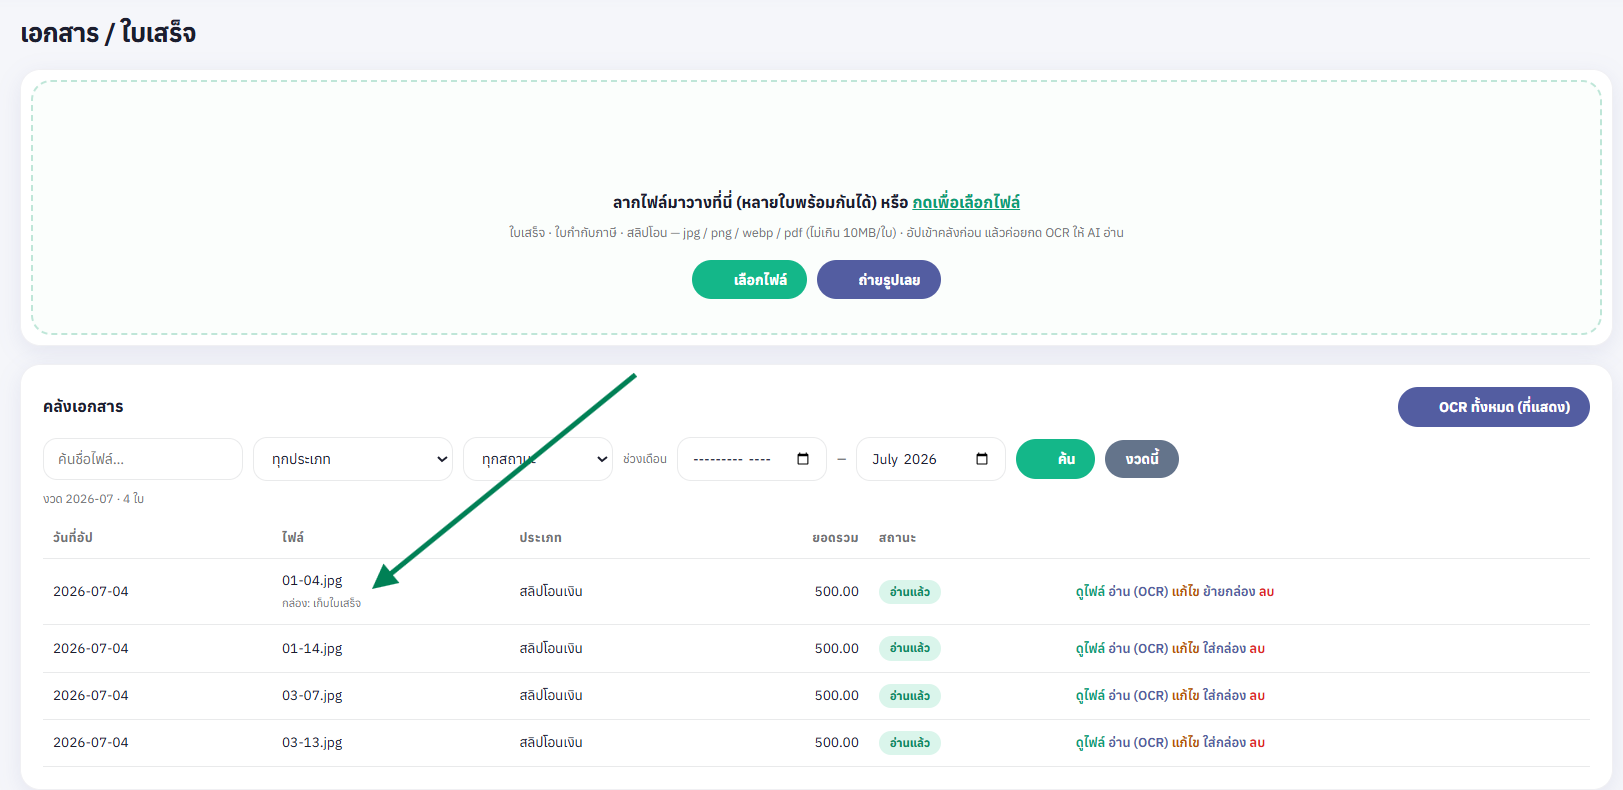Run อ่าน (OCR) on 03-07.jpg
The image size is (1623, 790).
(1138, 696)
